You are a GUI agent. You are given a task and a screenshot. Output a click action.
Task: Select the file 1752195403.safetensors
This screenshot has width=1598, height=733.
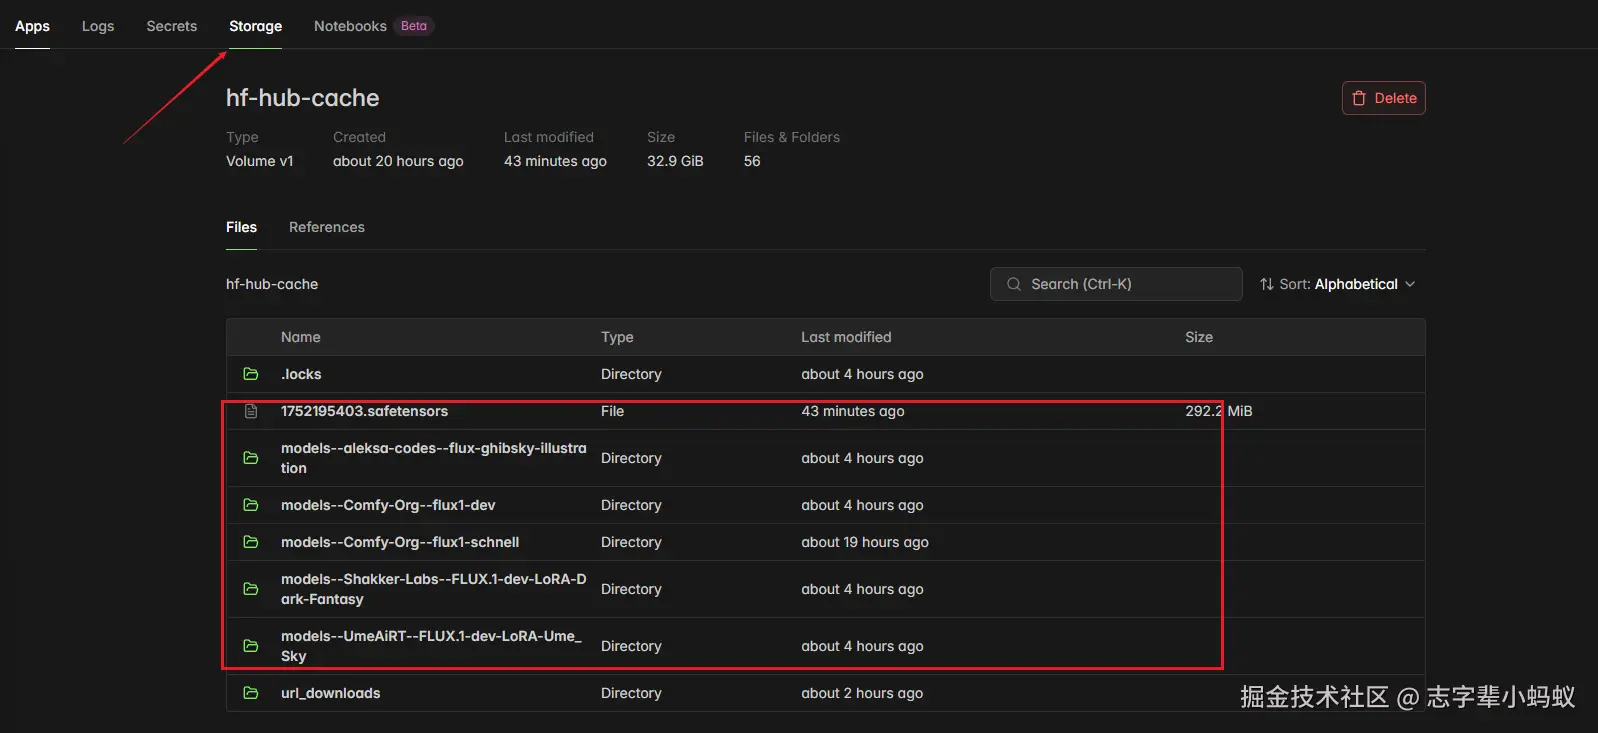[364, 411]
